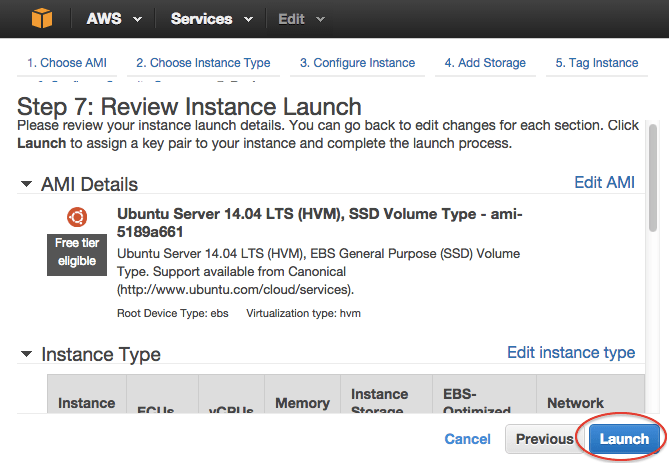Open the AWS dropdown menu

point(114,19)
